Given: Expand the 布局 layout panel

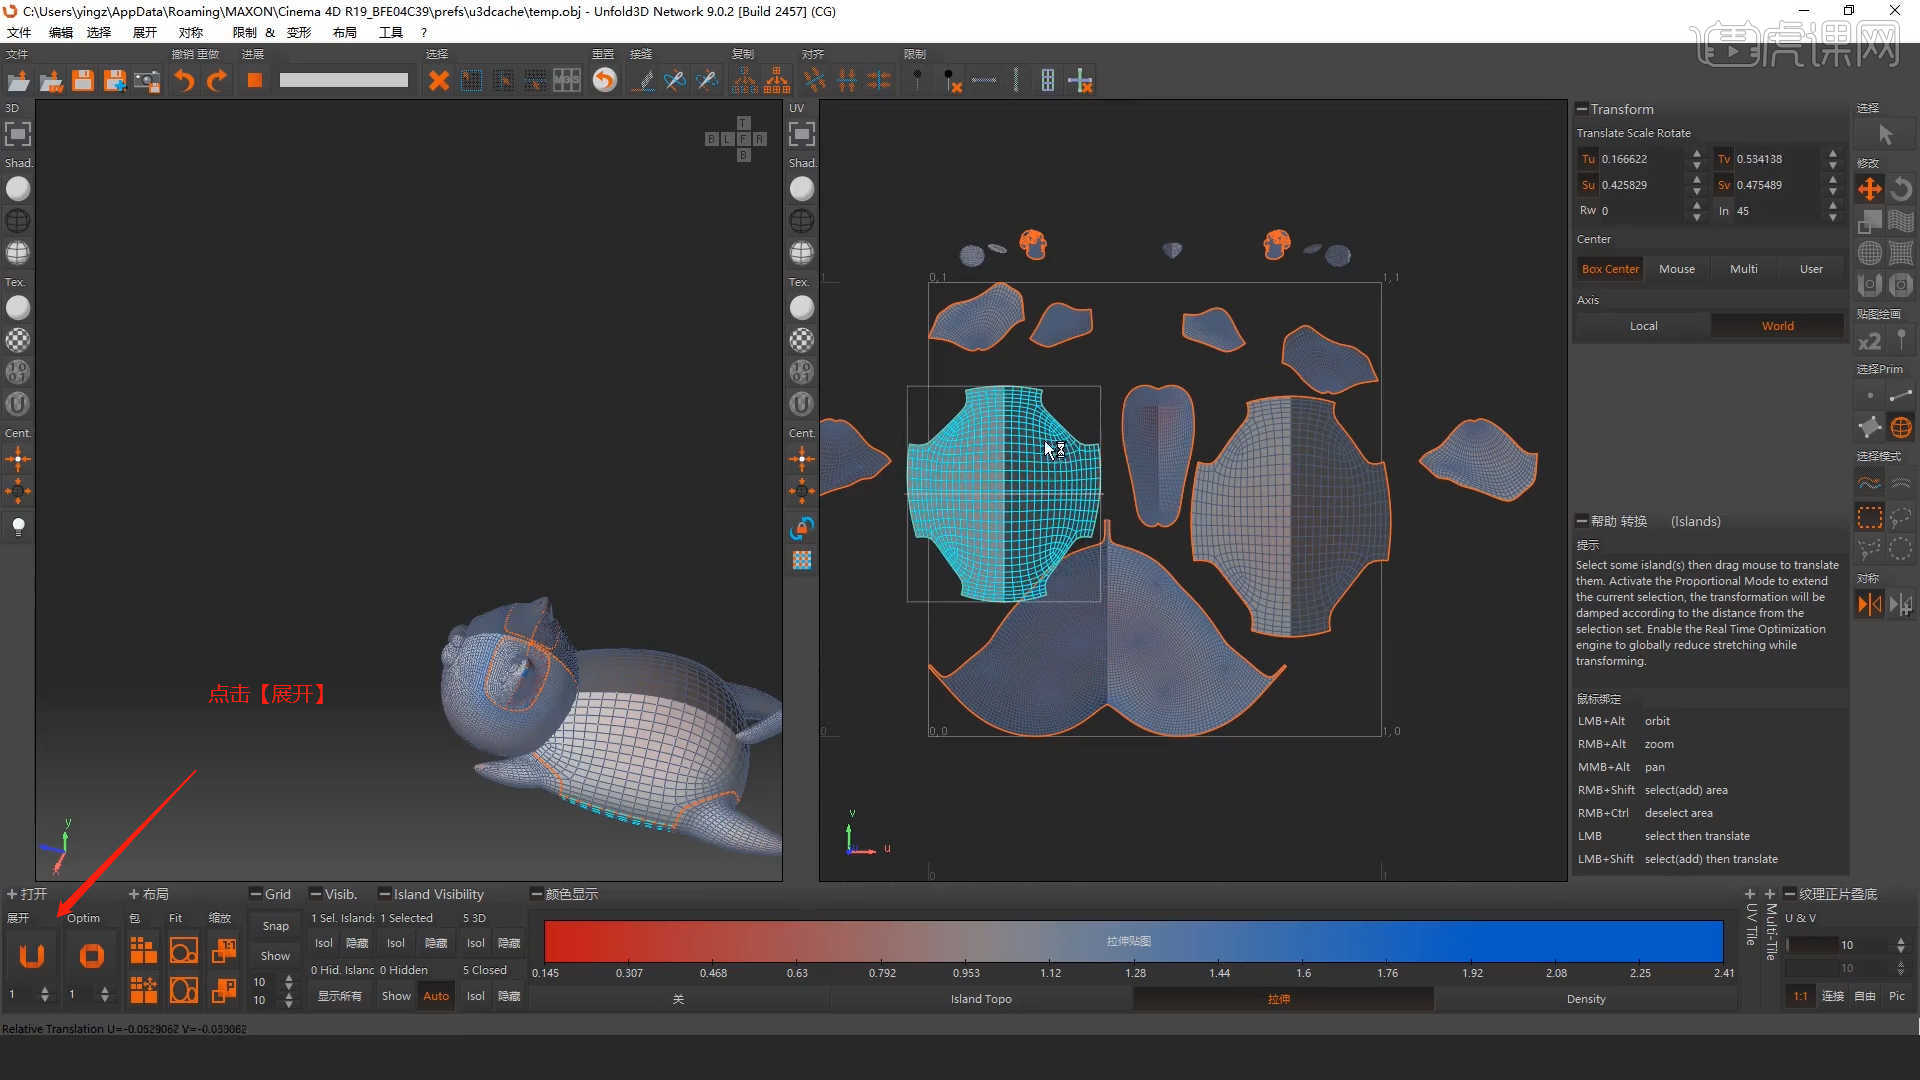Looking at the screenshot, I should [x=134, y=894].
